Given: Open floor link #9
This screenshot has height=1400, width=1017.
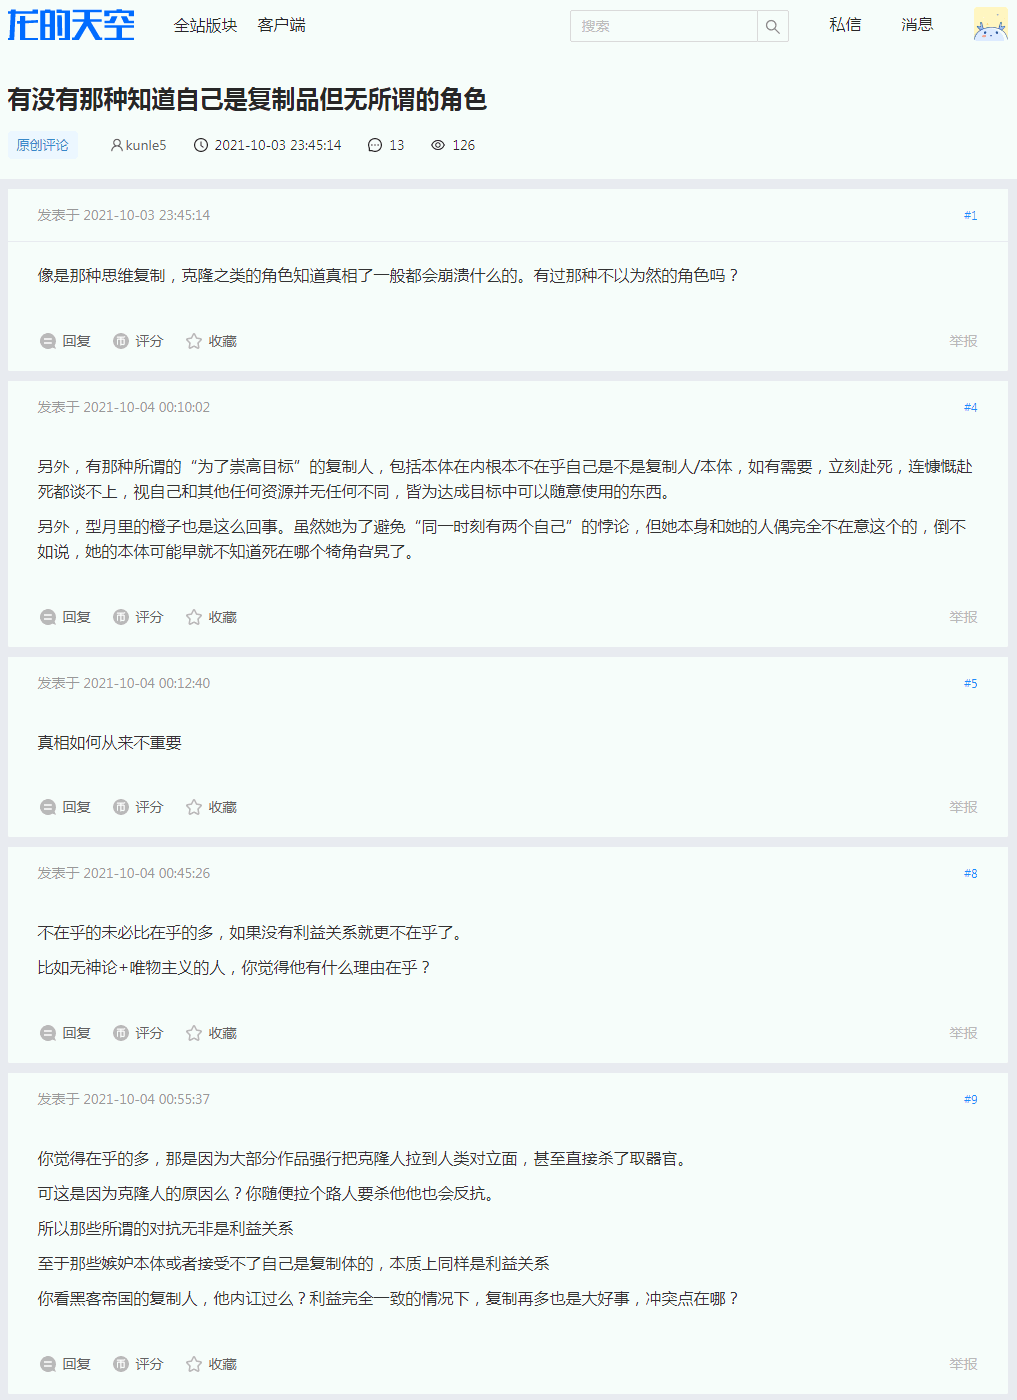Looking at the screenshot, I should 970,1099.
